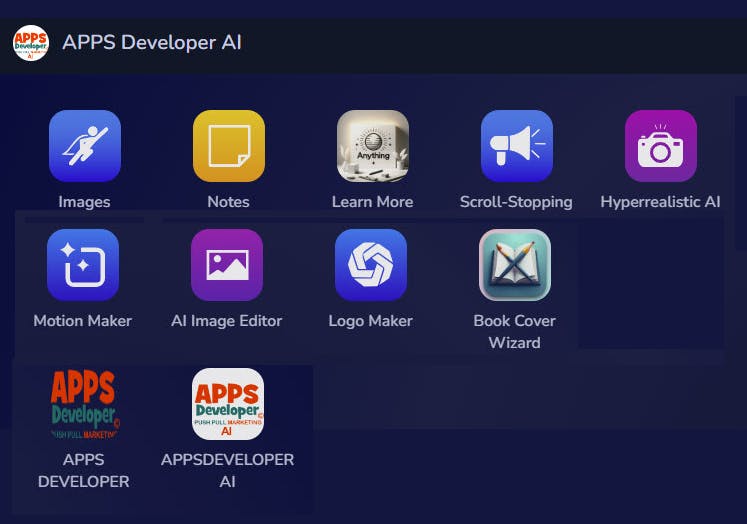Click the Book Cover Wizard text label
Viewport: 747px width, 524px height.
(x=514, y=332)
